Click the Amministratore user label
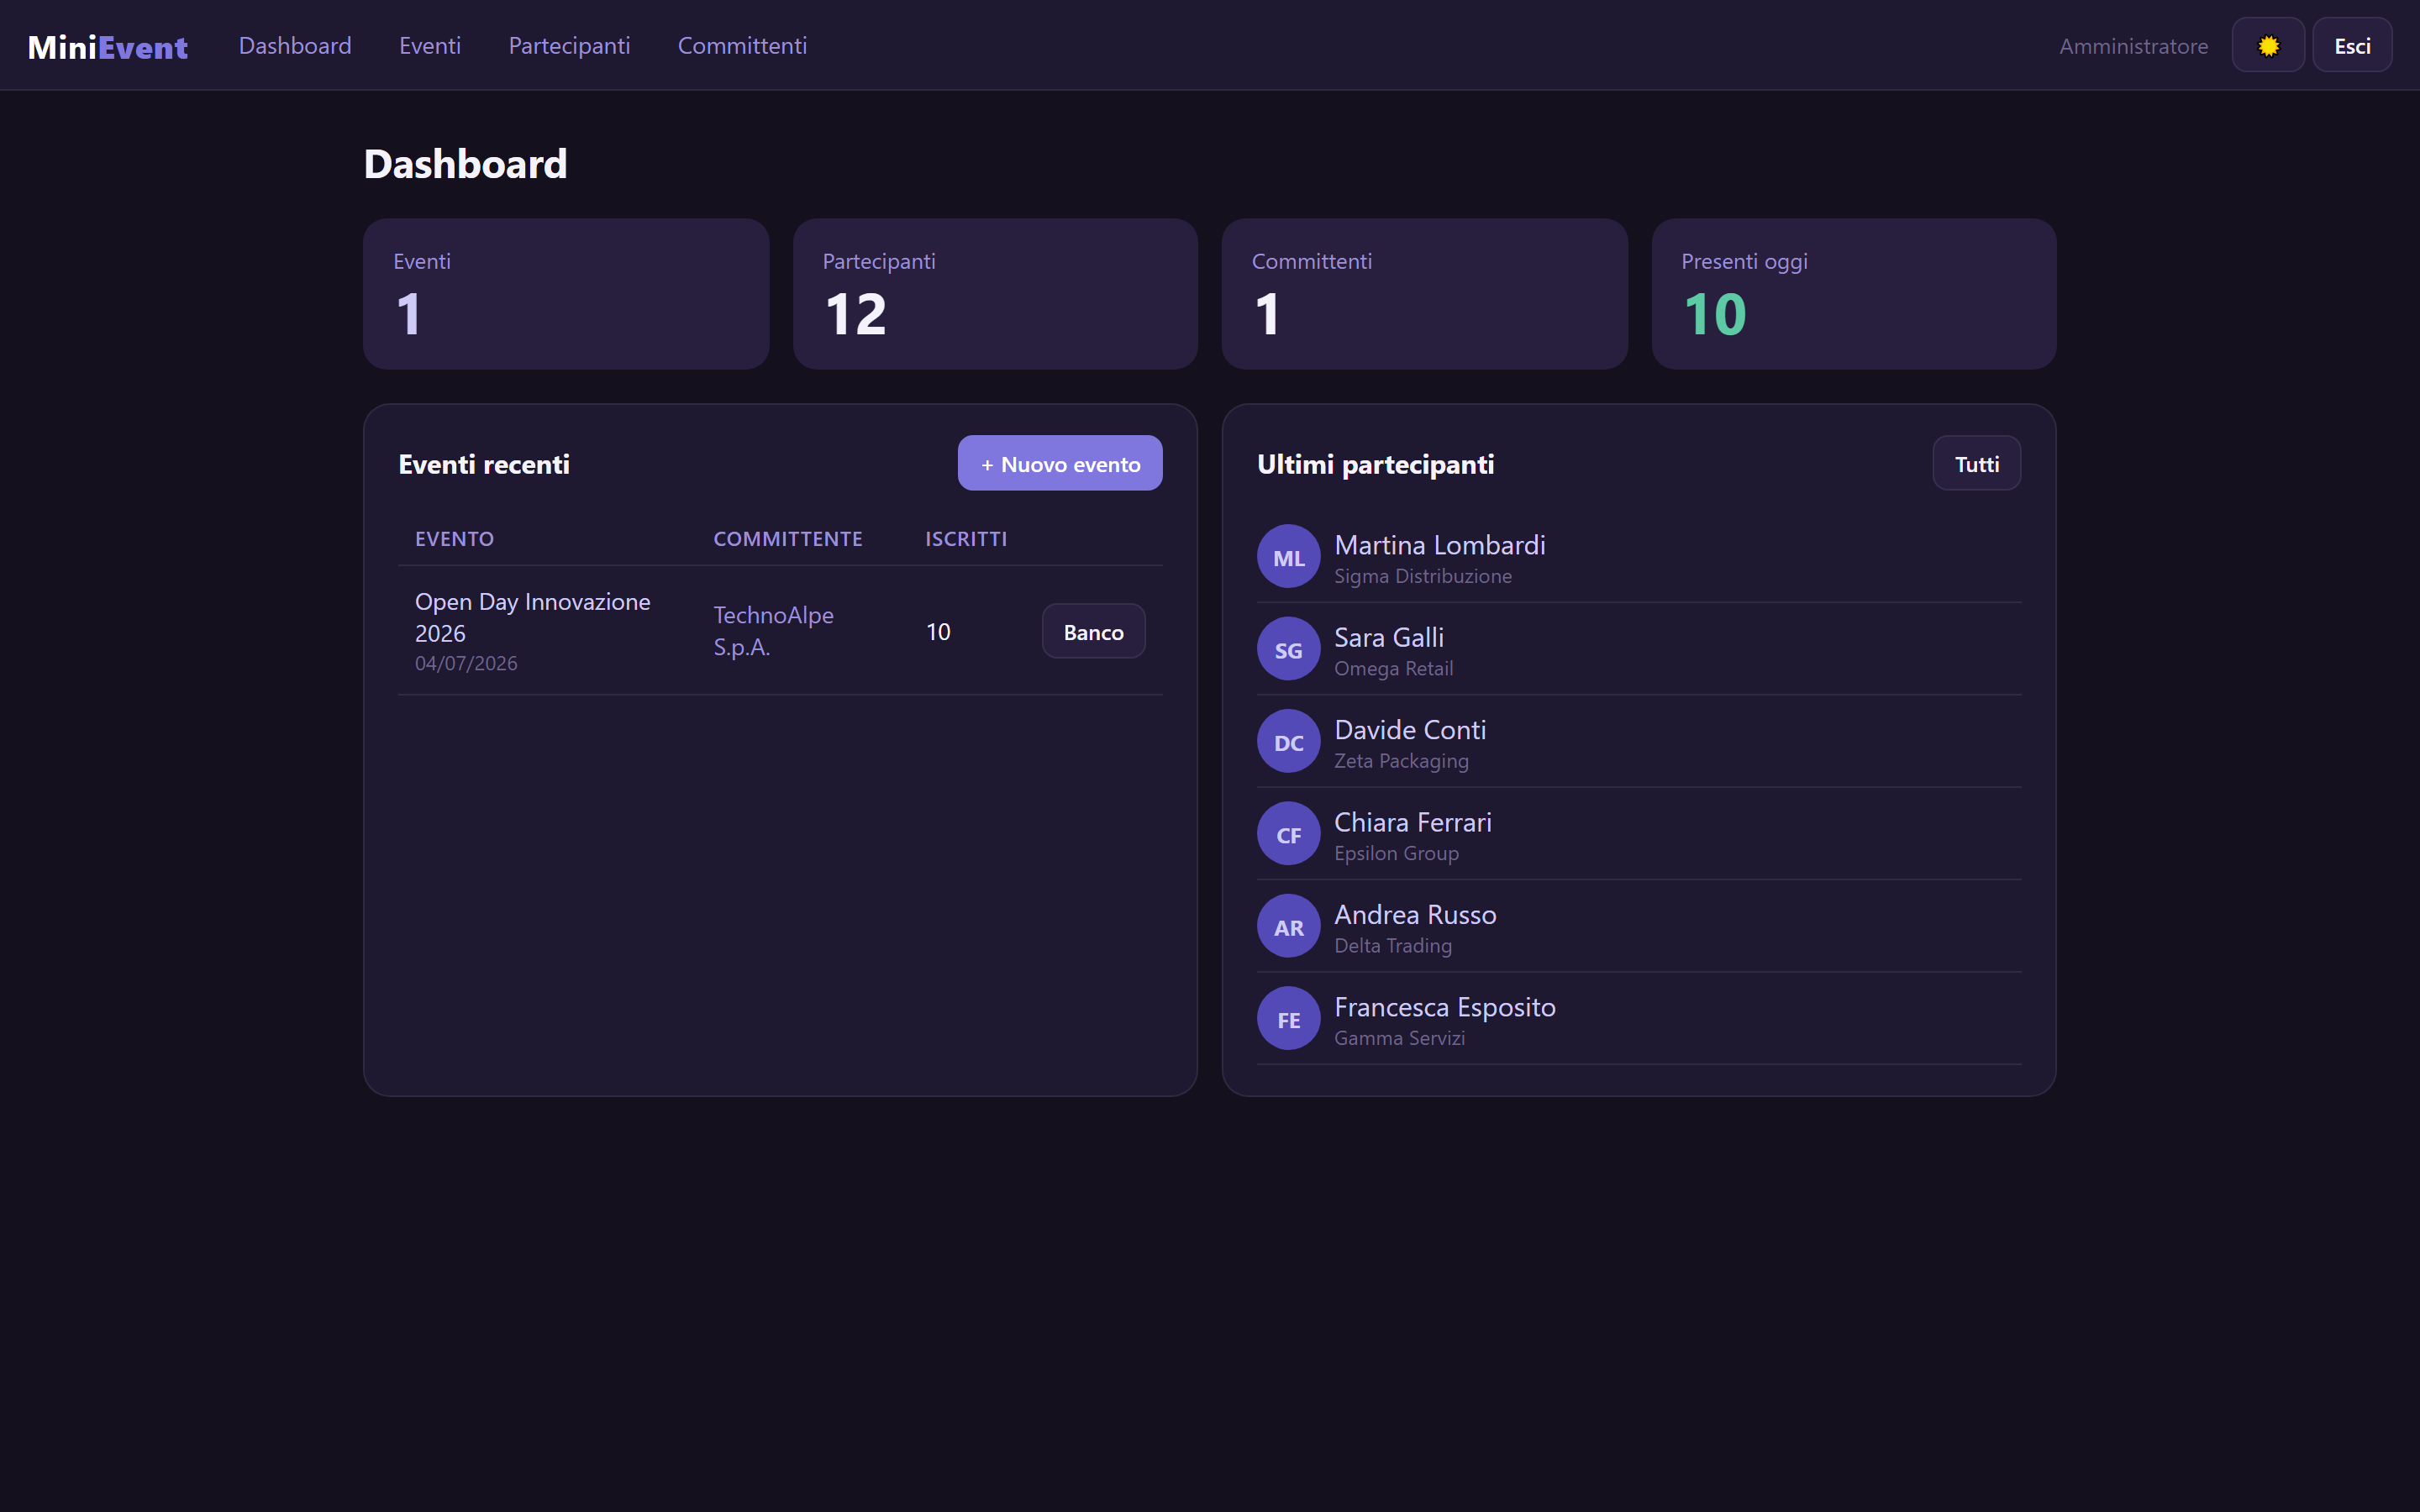This screenshot has width=2420, height=1512. tap(2133, 46)
